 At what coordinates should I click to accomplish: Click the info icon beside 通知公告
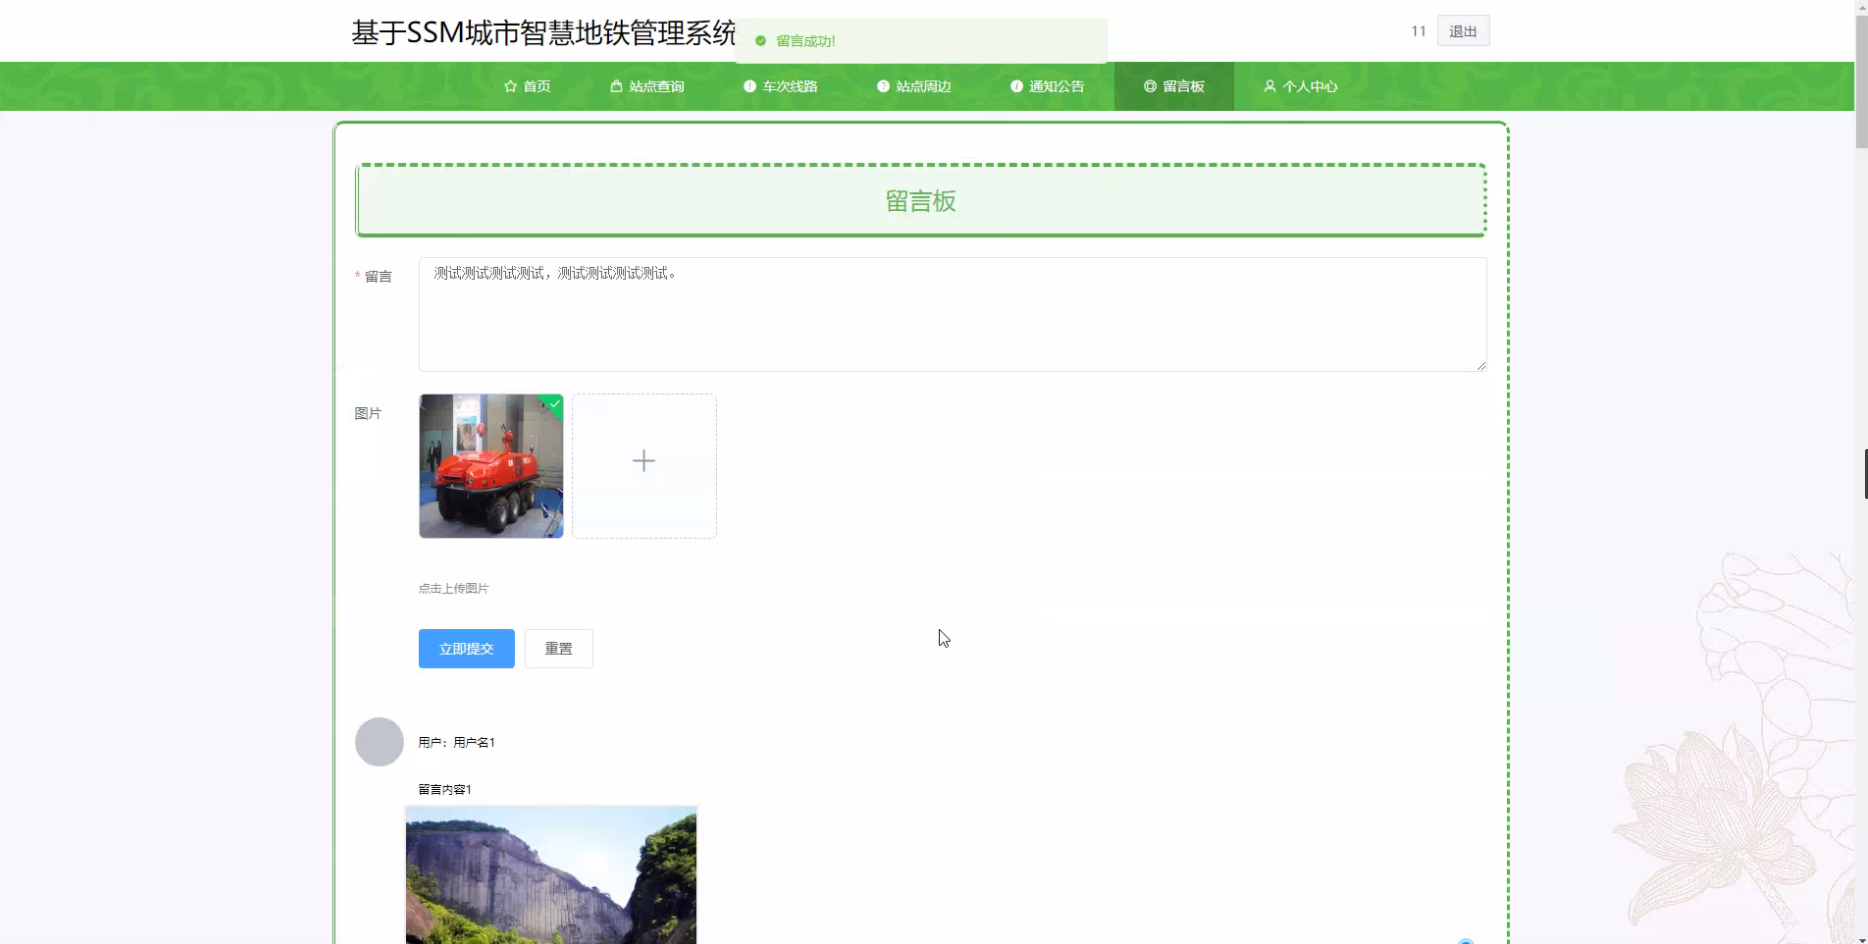pos(1016,86)
